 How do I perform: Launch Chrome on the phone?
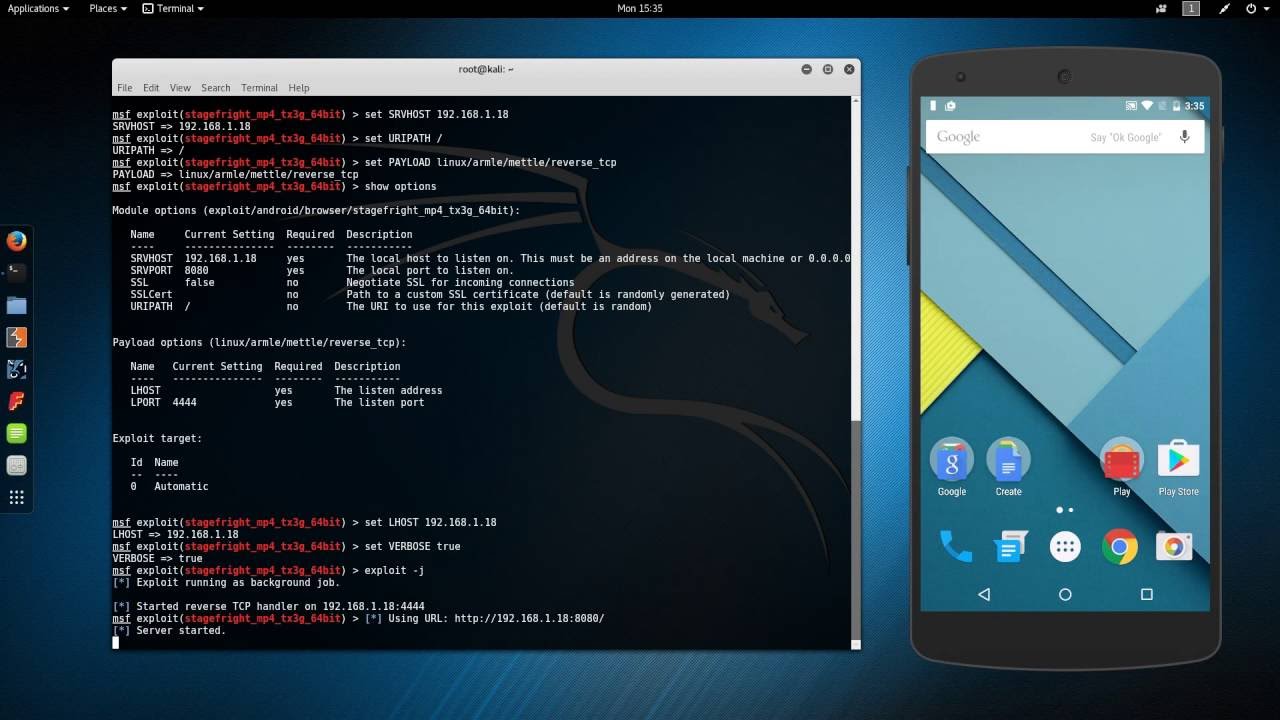coord(1120,547)
